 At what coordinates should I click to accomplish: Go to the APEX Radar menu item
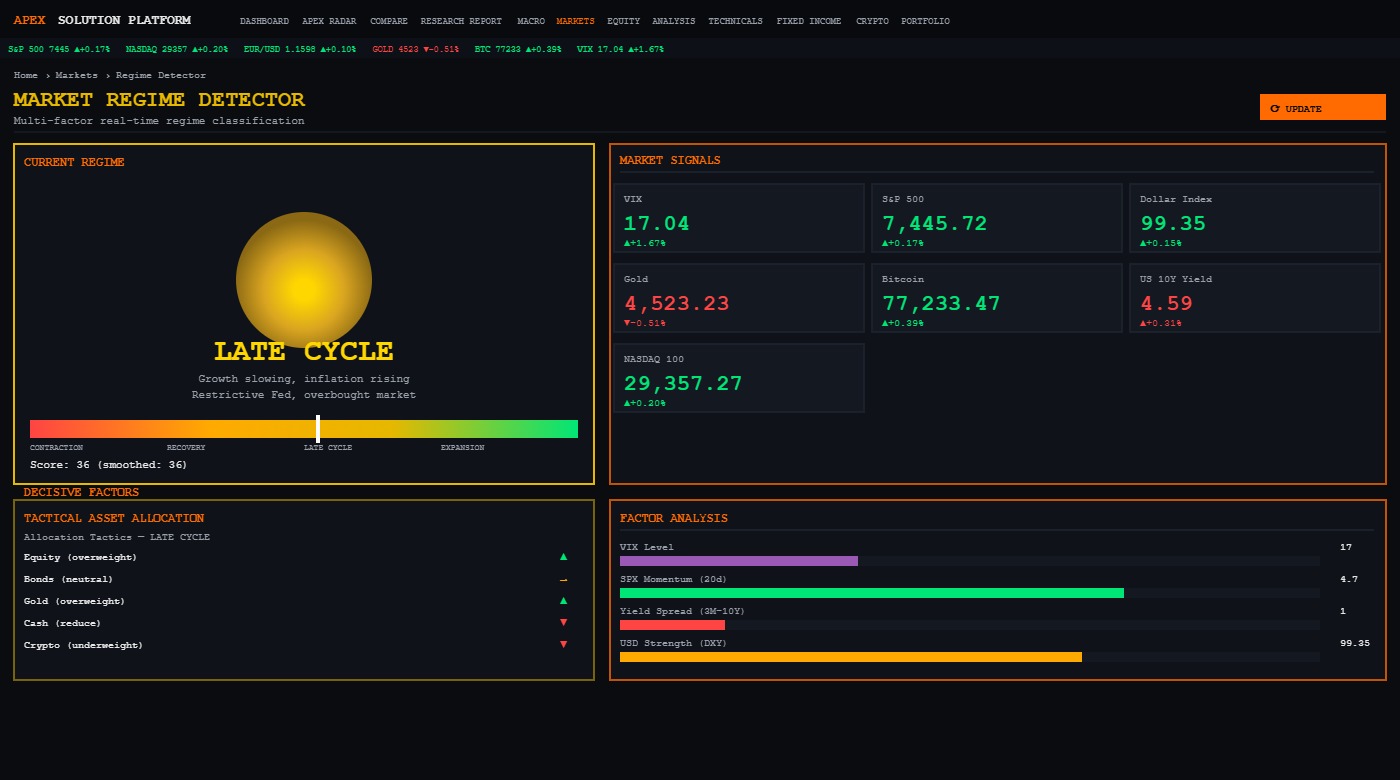click(329, 21)
